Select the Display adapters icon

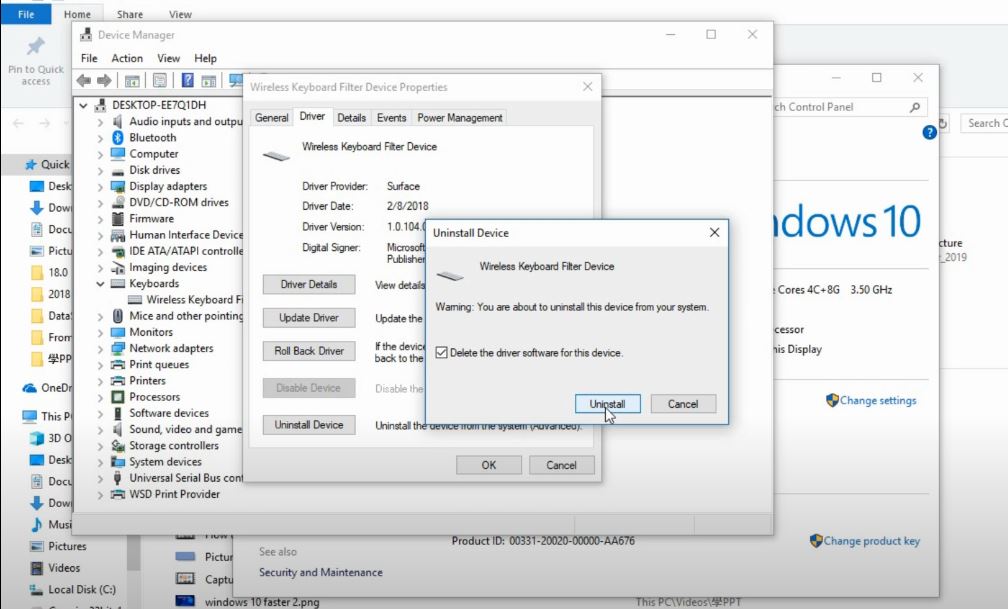[x=118, y=186]
